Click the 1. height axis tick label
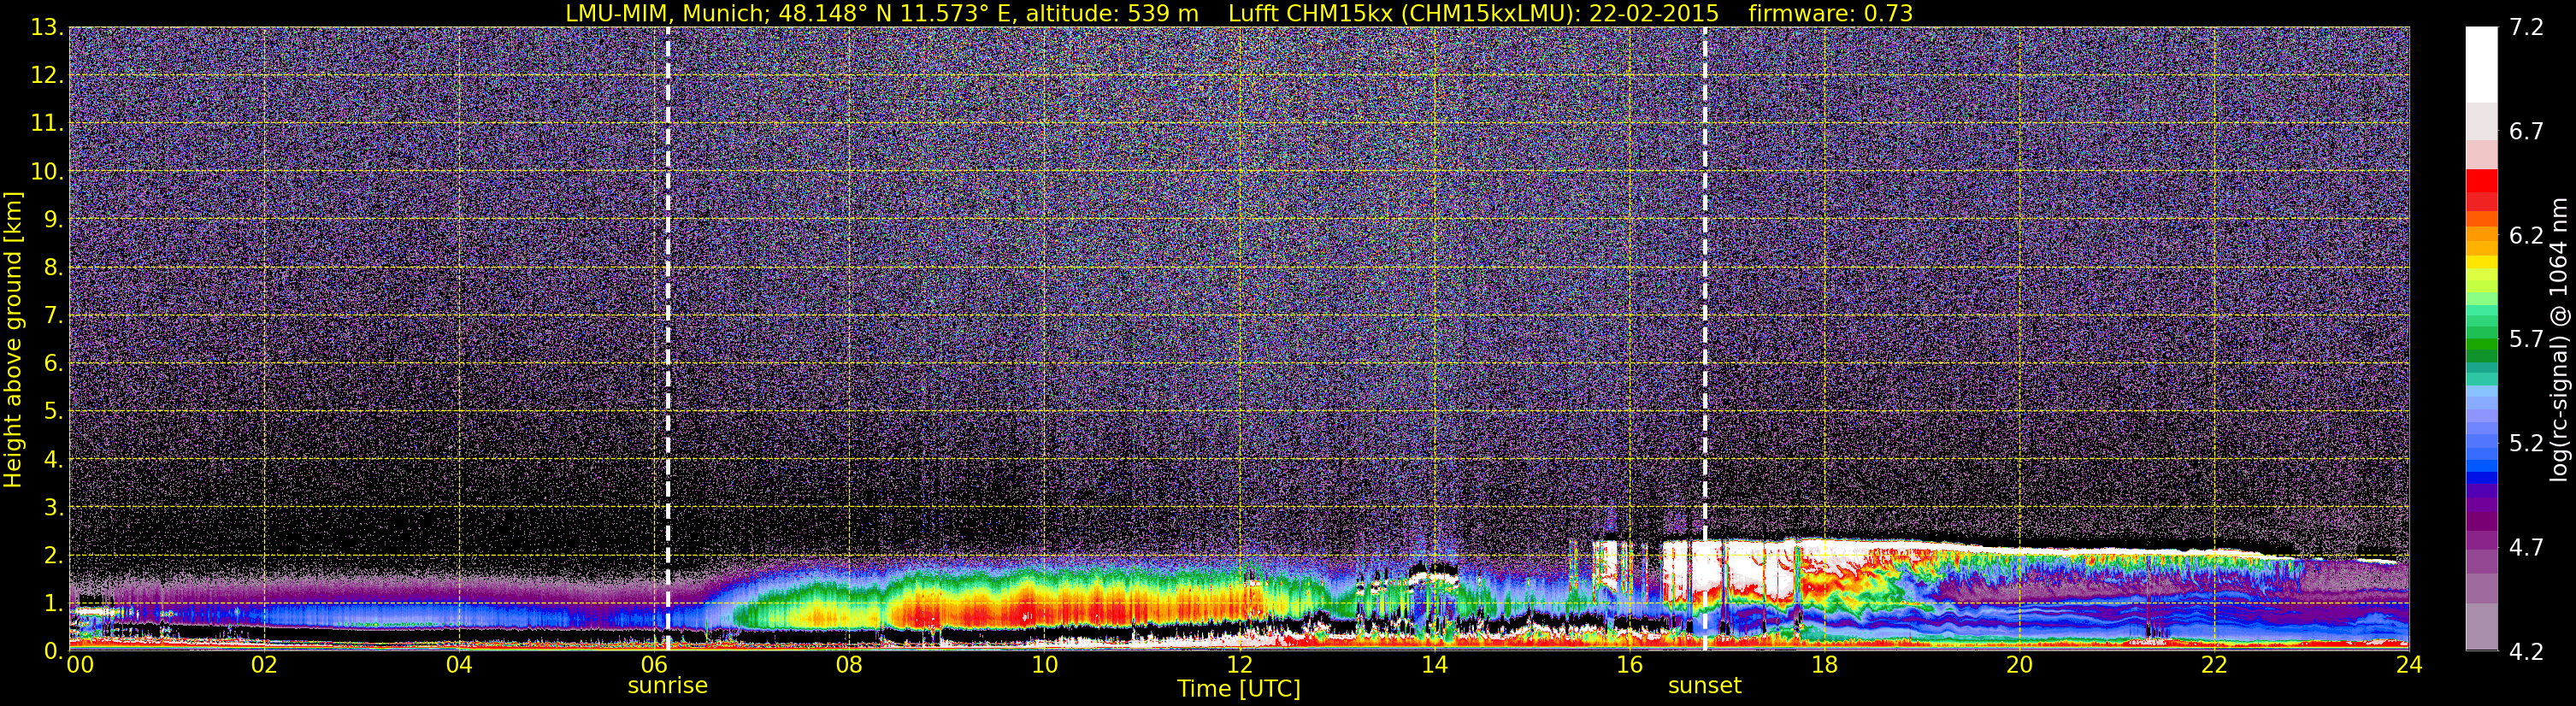2576x706 pixels. (x=53, y=603)
